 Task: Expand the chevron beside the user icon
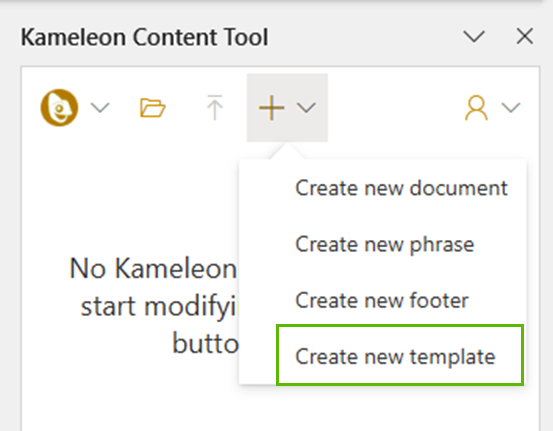pyautogui.click(x=511, y=108)
